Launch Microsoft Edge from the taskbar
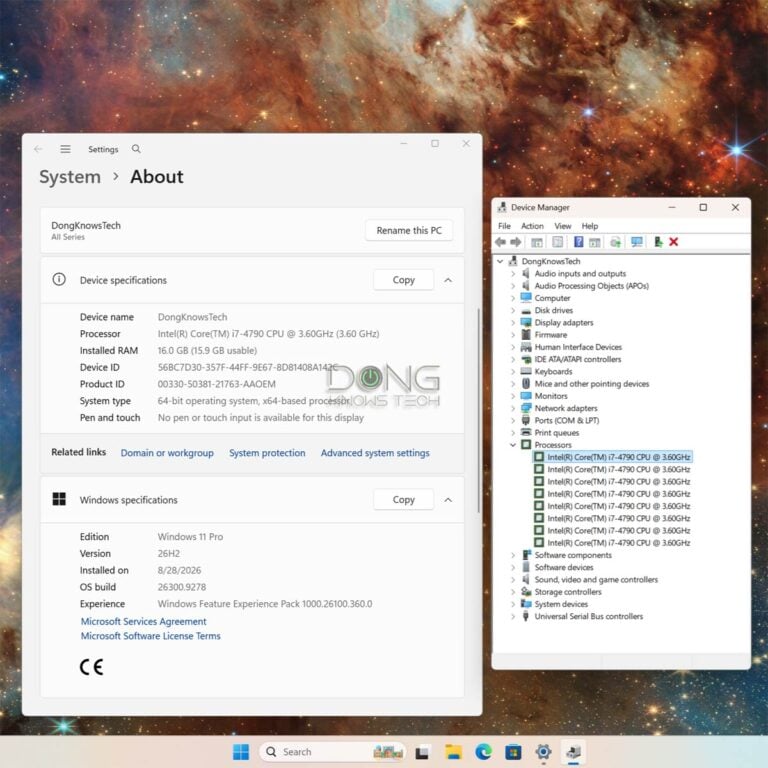Image resolution: width=768 pixels, height=768 pixels. [483, 752]
